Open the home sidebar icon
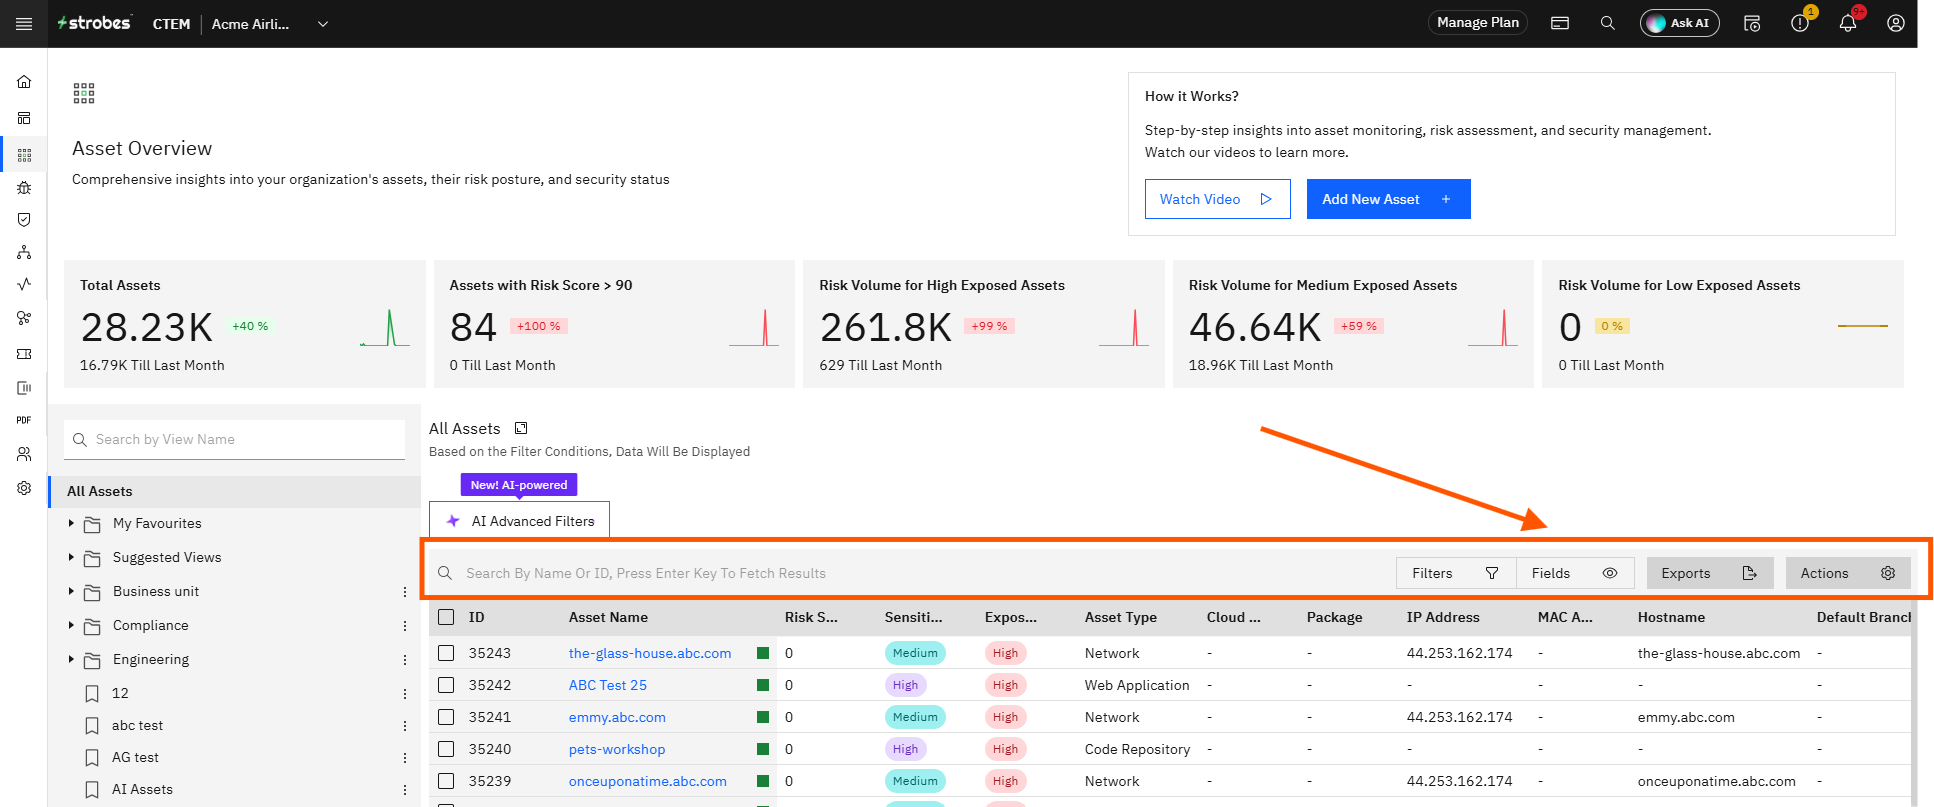 point(24,82)
